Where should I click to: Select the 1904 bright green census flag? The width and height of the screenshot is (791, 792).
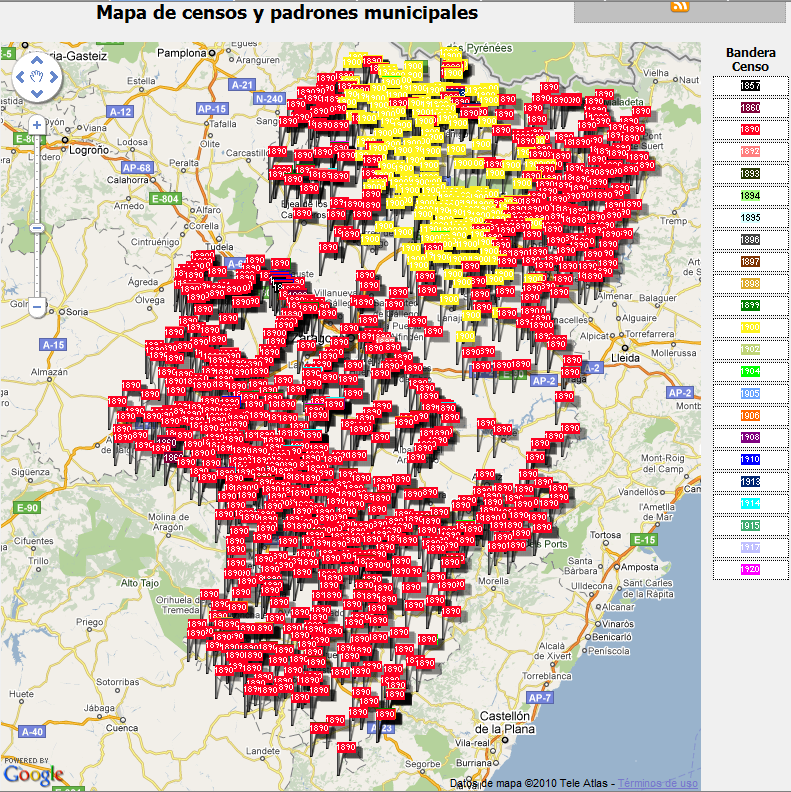click(x=750, y=372)
